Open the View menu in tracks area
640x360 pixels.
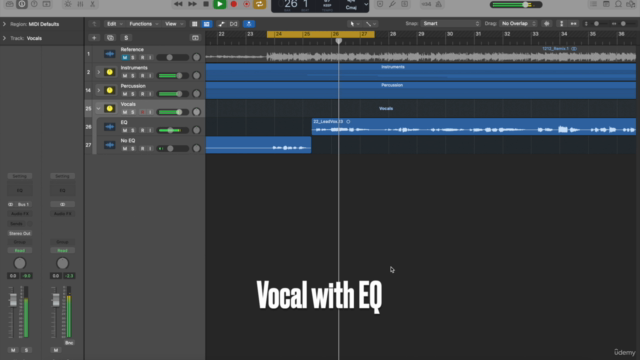(x=173, y=24)
